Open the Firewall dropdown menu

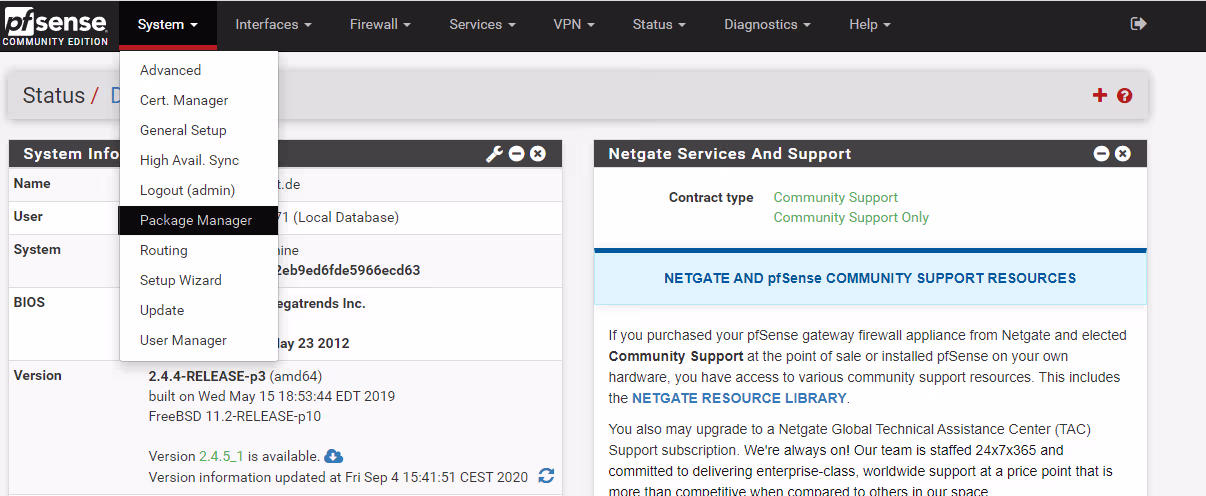coord(380,24)
